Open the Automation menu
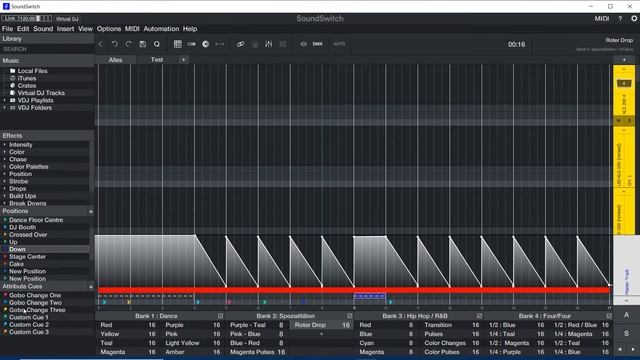The width and height of the screenshot is (640, 360). pos(161,29)
